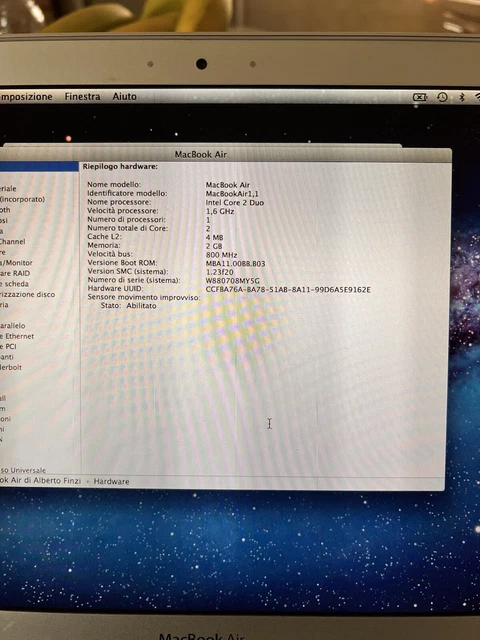The height and width of the screenshot is (640, 480).
Task: Click the '2 GB' memory value
Action: point(214,246)
